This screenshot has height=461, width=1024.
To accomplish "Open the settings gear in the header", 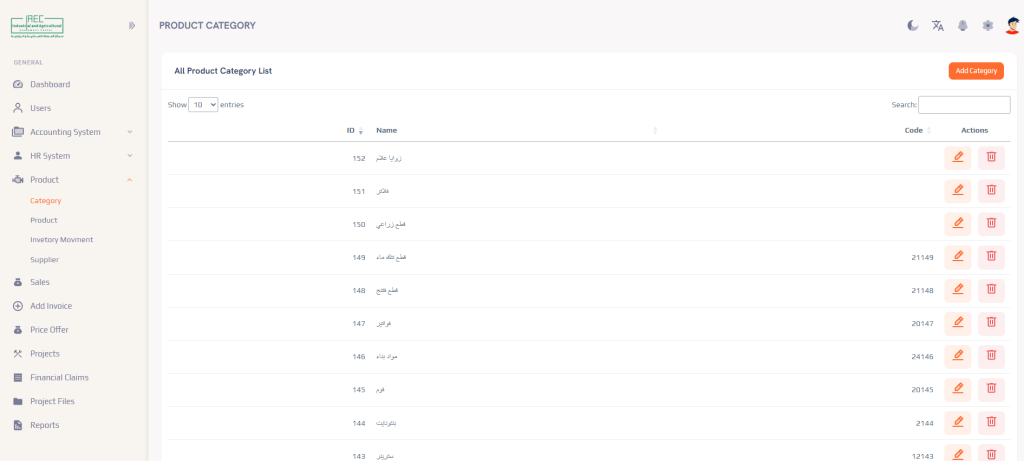I will (988, 25).
